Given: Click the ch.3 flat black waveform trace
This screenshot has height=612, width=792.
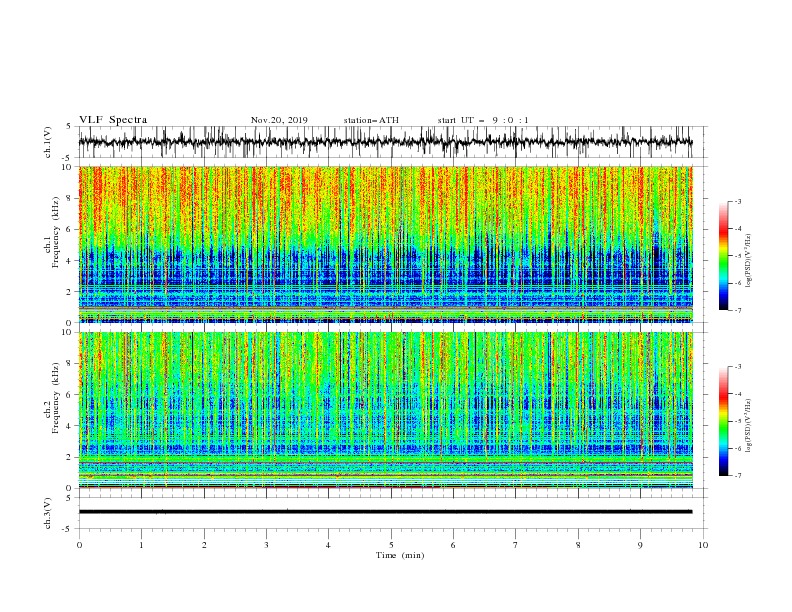Looking at the screenshot, I should click(x=385, y=512).
